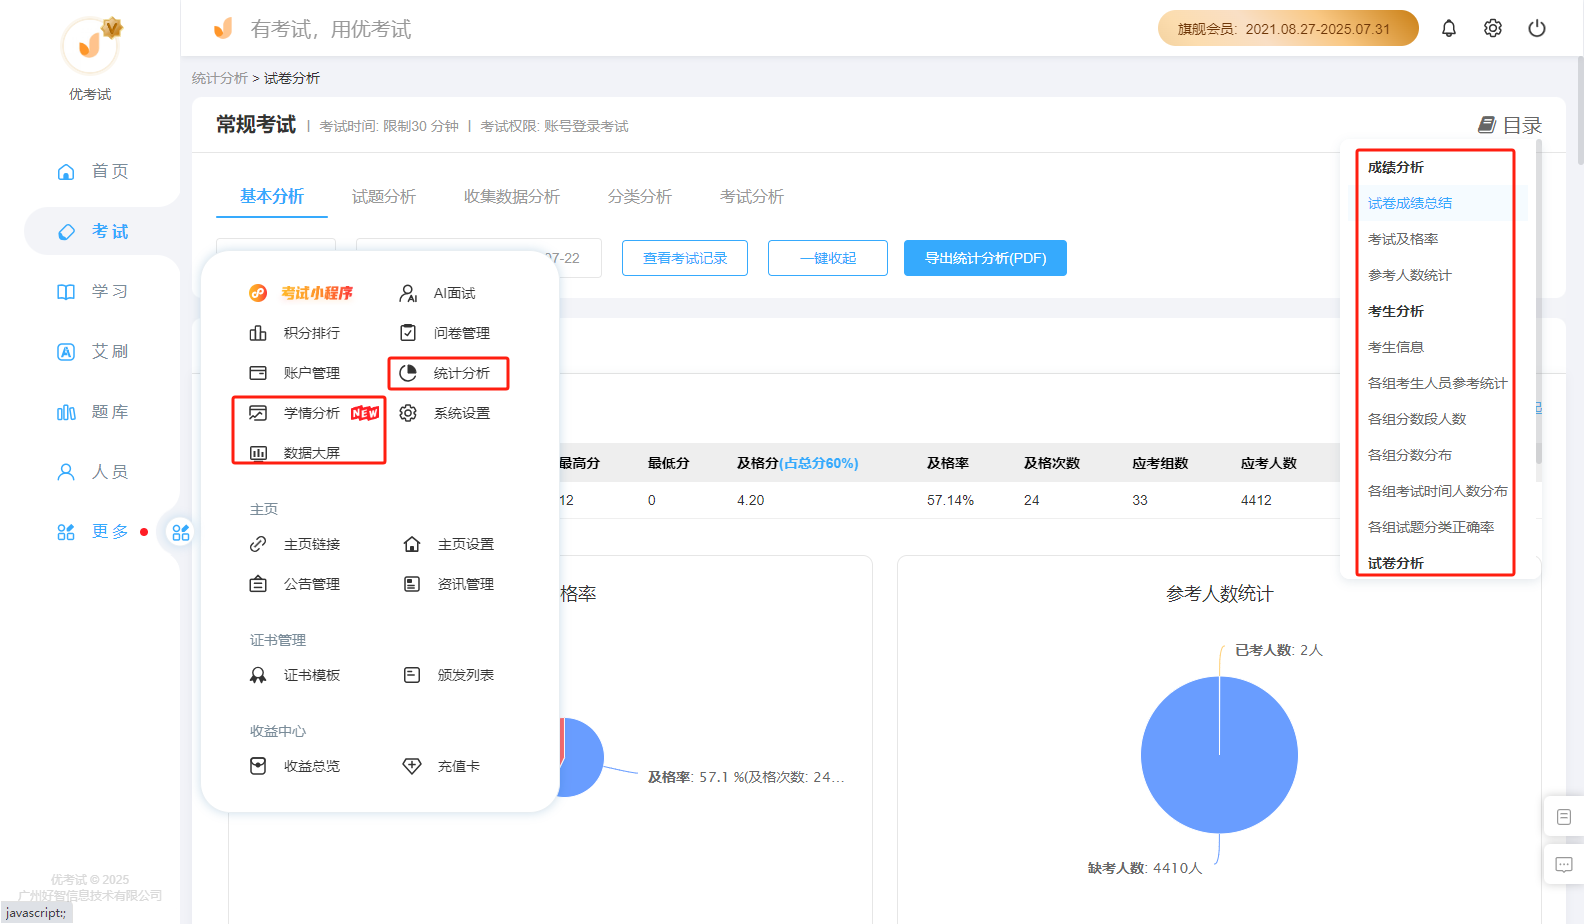The image size is (1584, 924).
Task: Open 资讯管理 from popup menu
Action: click(449, 584)
